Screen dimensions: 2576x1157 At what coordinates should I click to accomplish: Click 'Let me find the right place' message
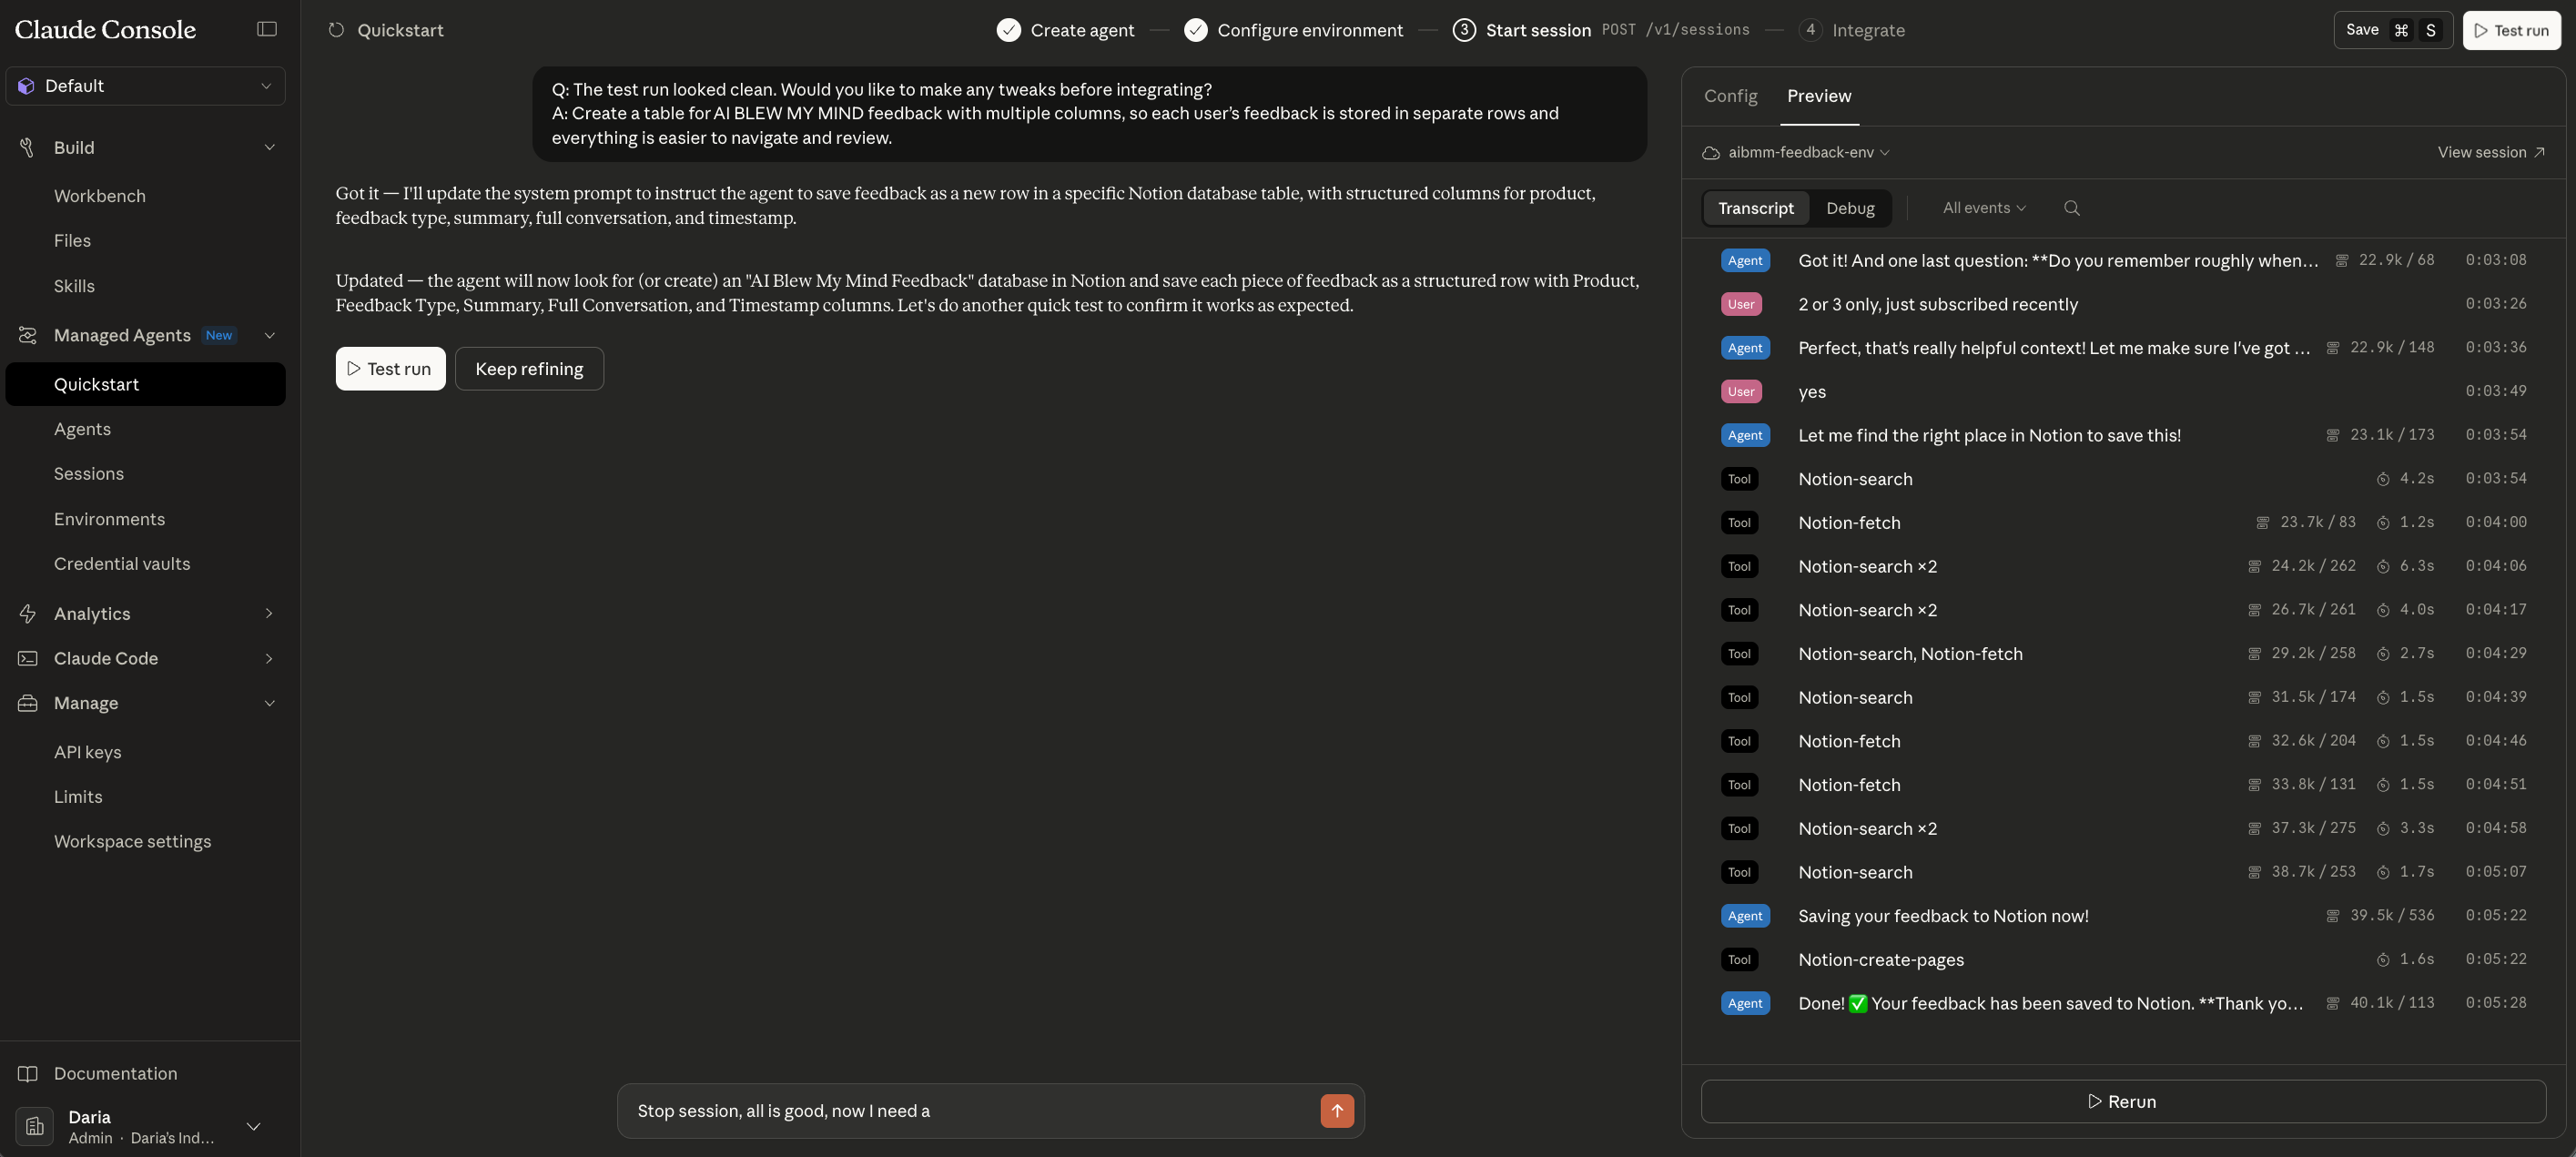[x=1989, y=435]
